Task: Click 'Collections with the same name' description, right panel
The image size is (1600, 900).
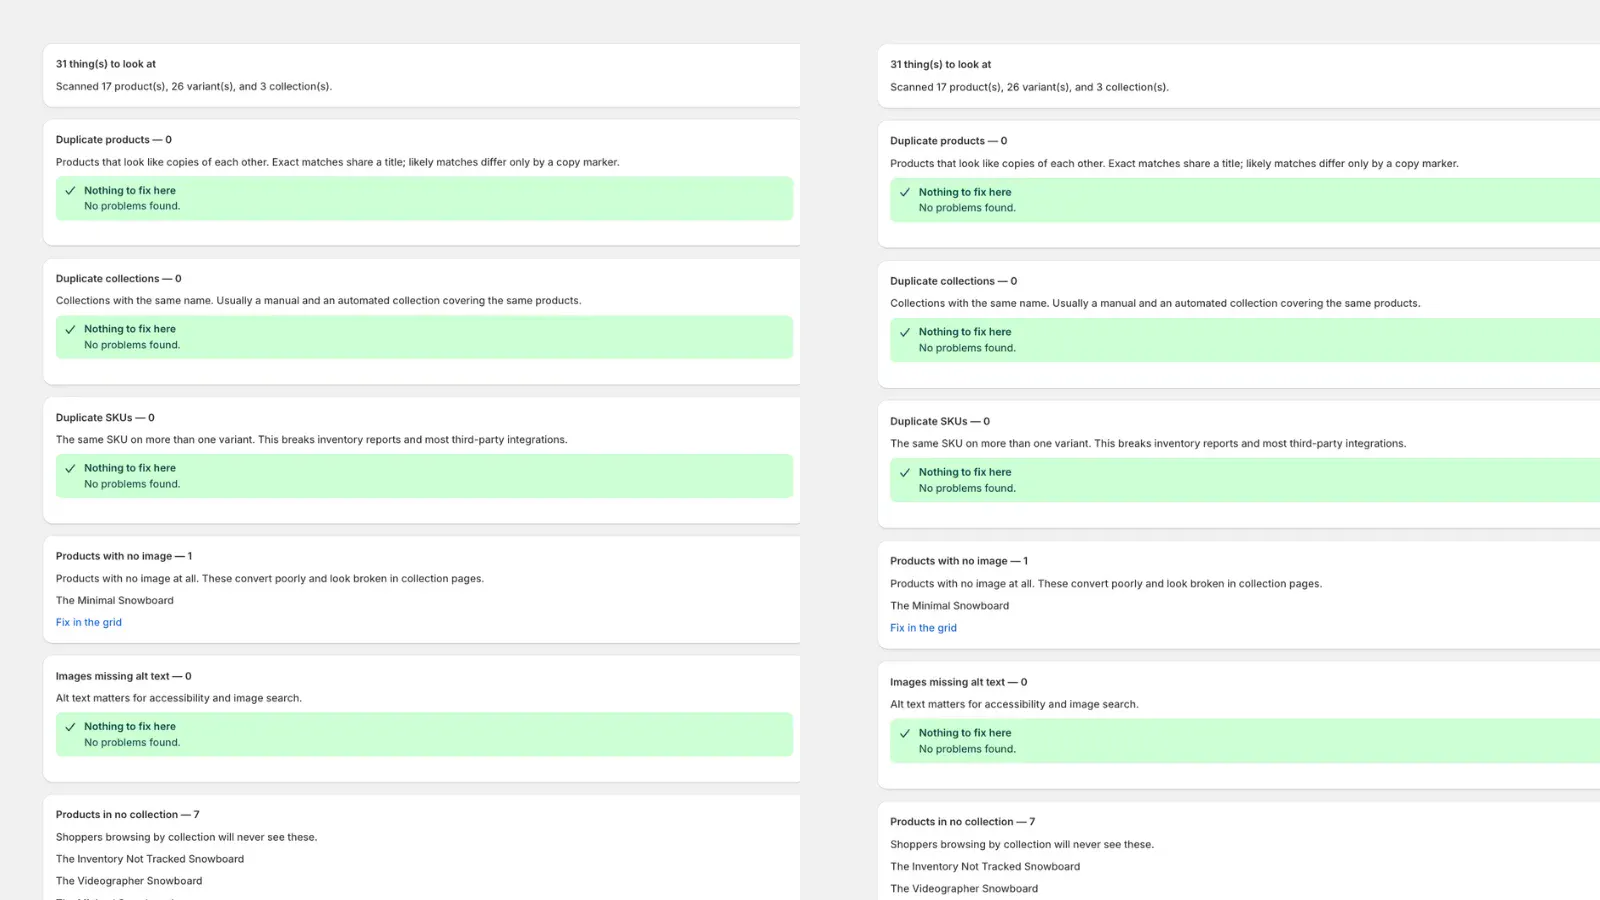Action: point(1155,303)
